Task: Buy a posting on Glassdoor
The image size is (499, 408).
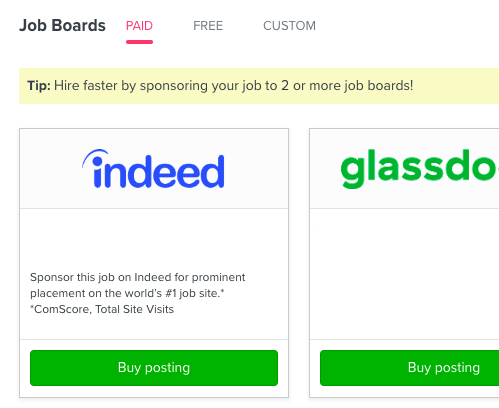Action: [410, 368]
